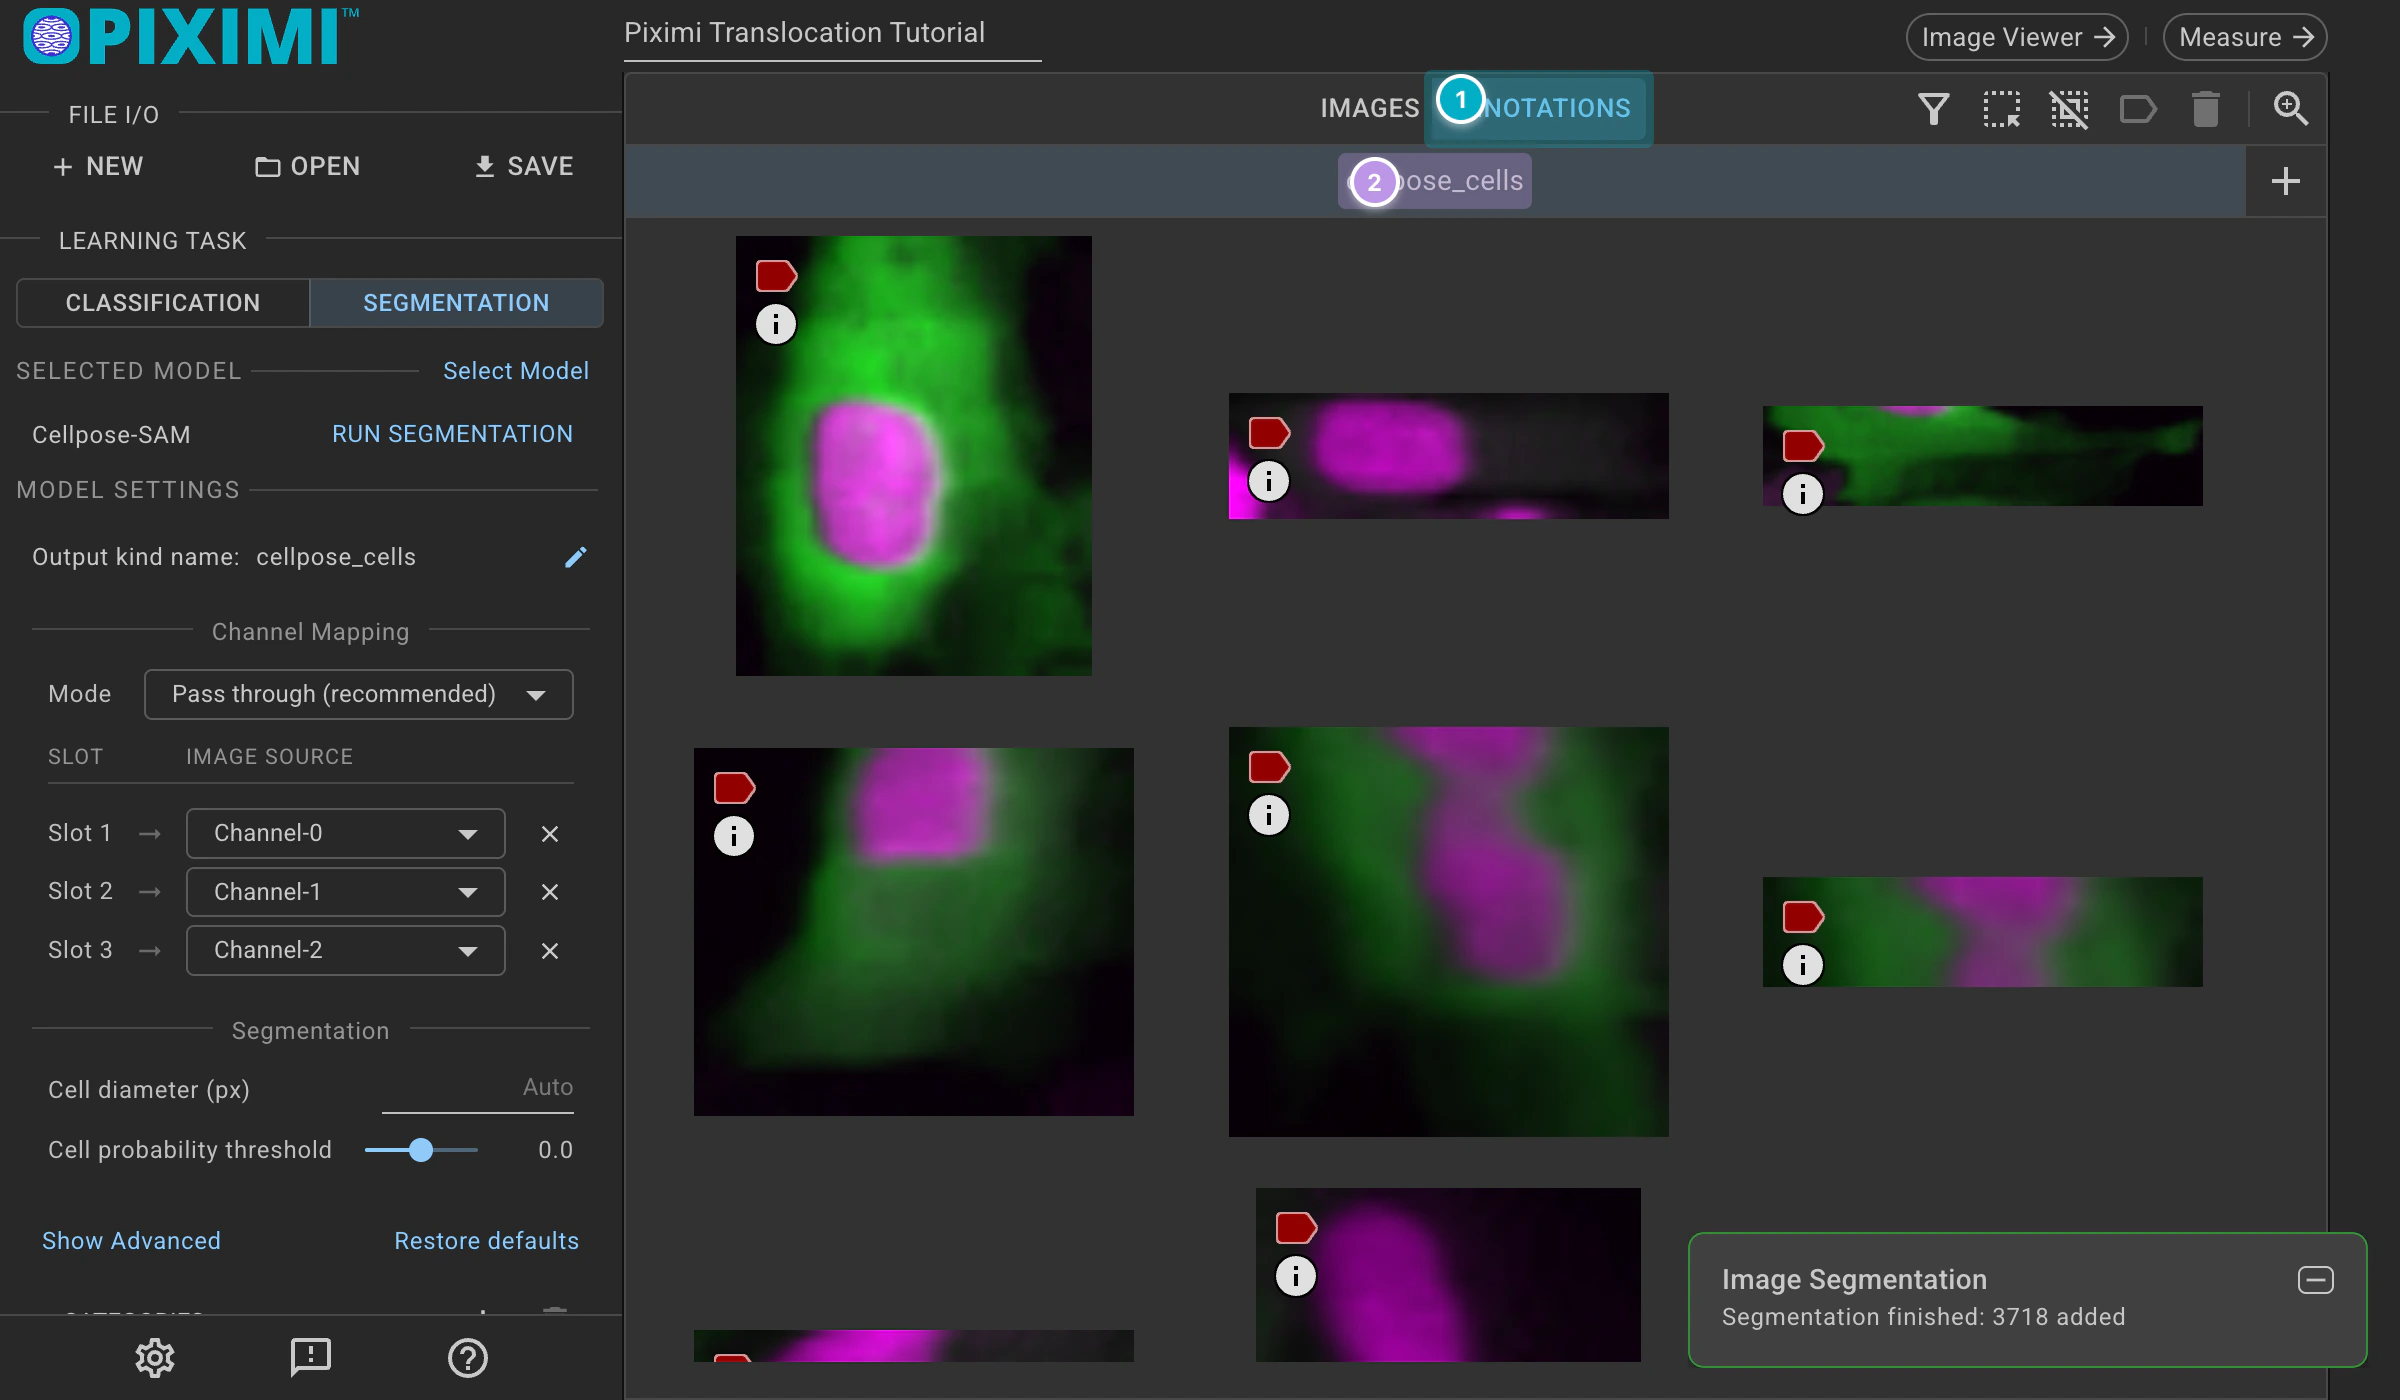Viewport: 2400px width, 1400px height.
Task: Click the Piximi logo
Action: click(x=190, y=37)
